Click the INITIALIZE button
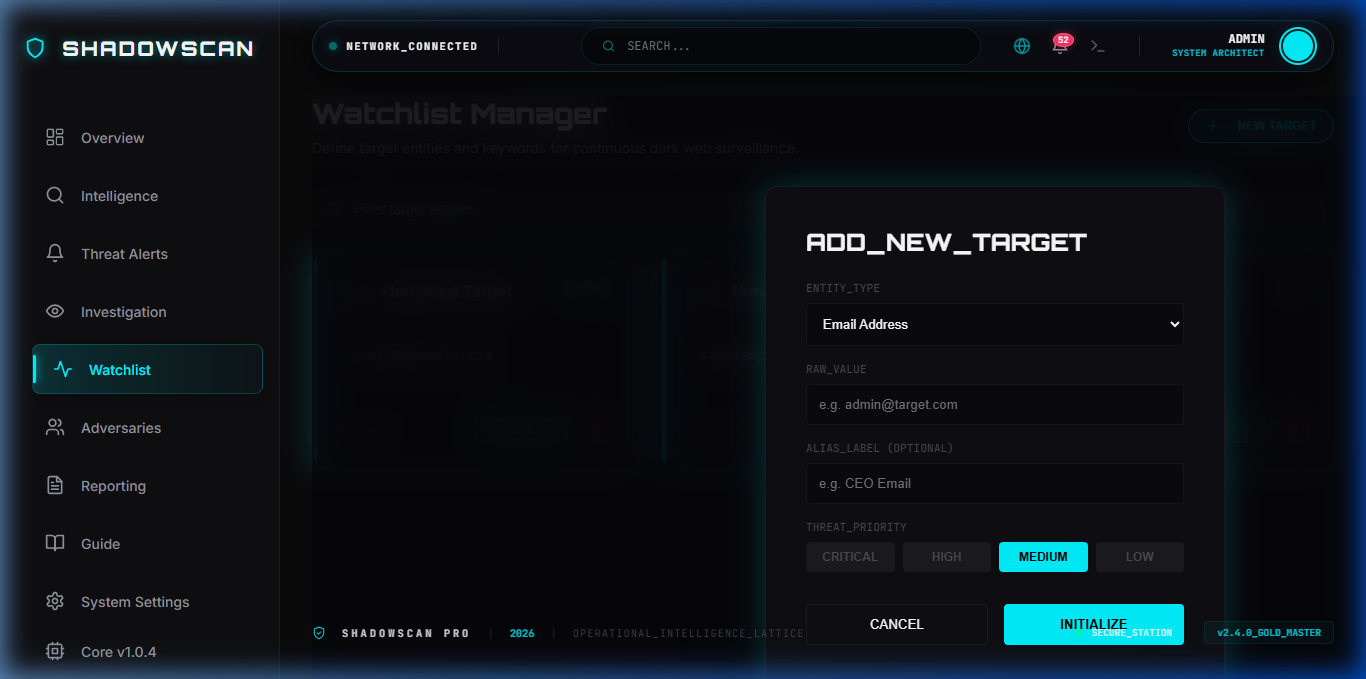Viewport: 1366px width, 679px height. pos(1094,624)
